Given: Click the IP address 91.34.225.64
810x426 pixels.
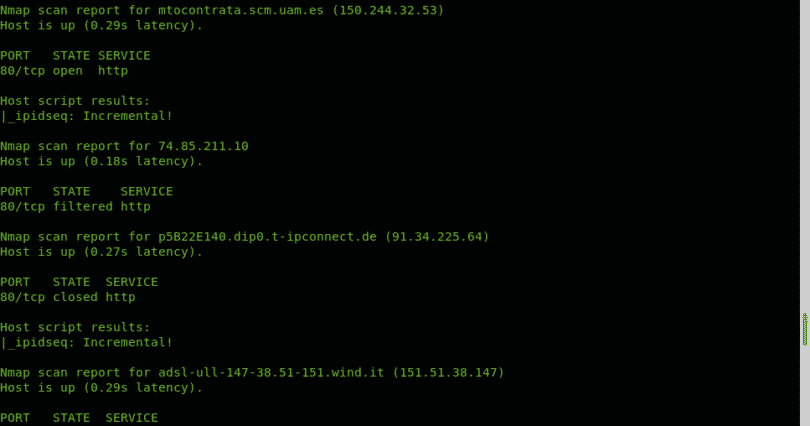Looking at the screenshot, I should [436, 236].
